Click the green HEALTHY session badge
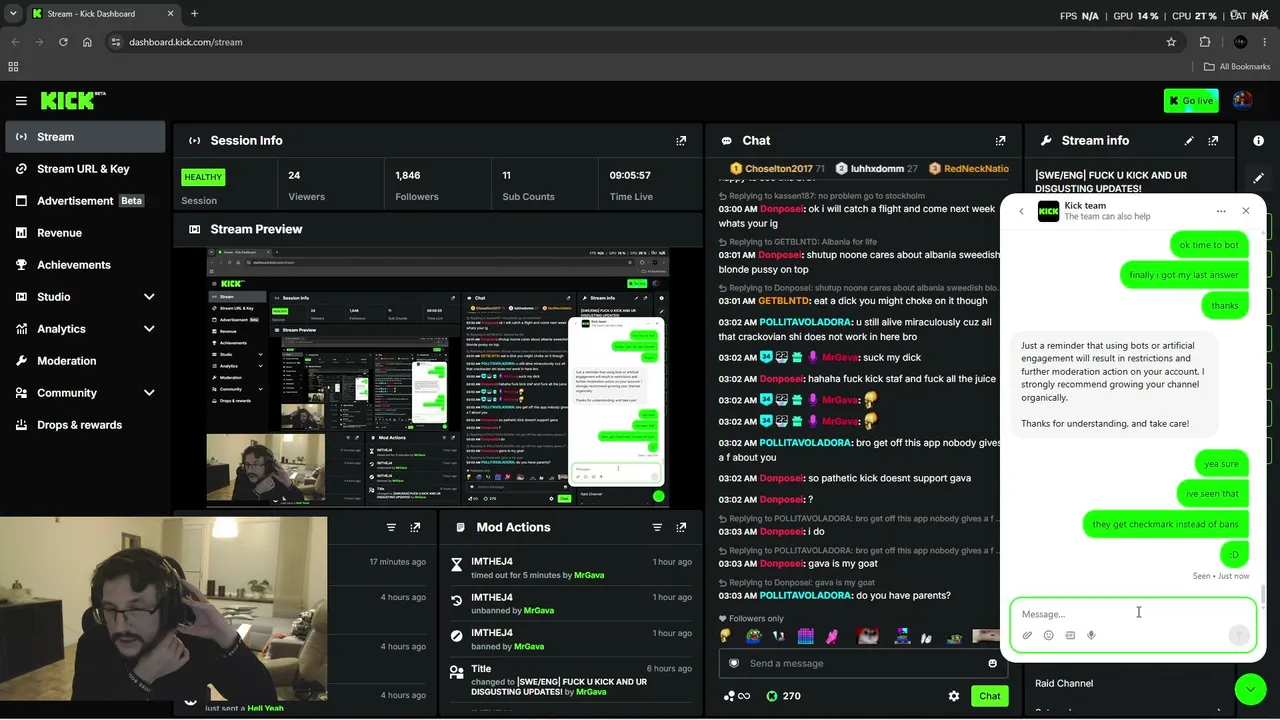Image resolution: width=1280 pixels, height=720 pixels. 203,177
